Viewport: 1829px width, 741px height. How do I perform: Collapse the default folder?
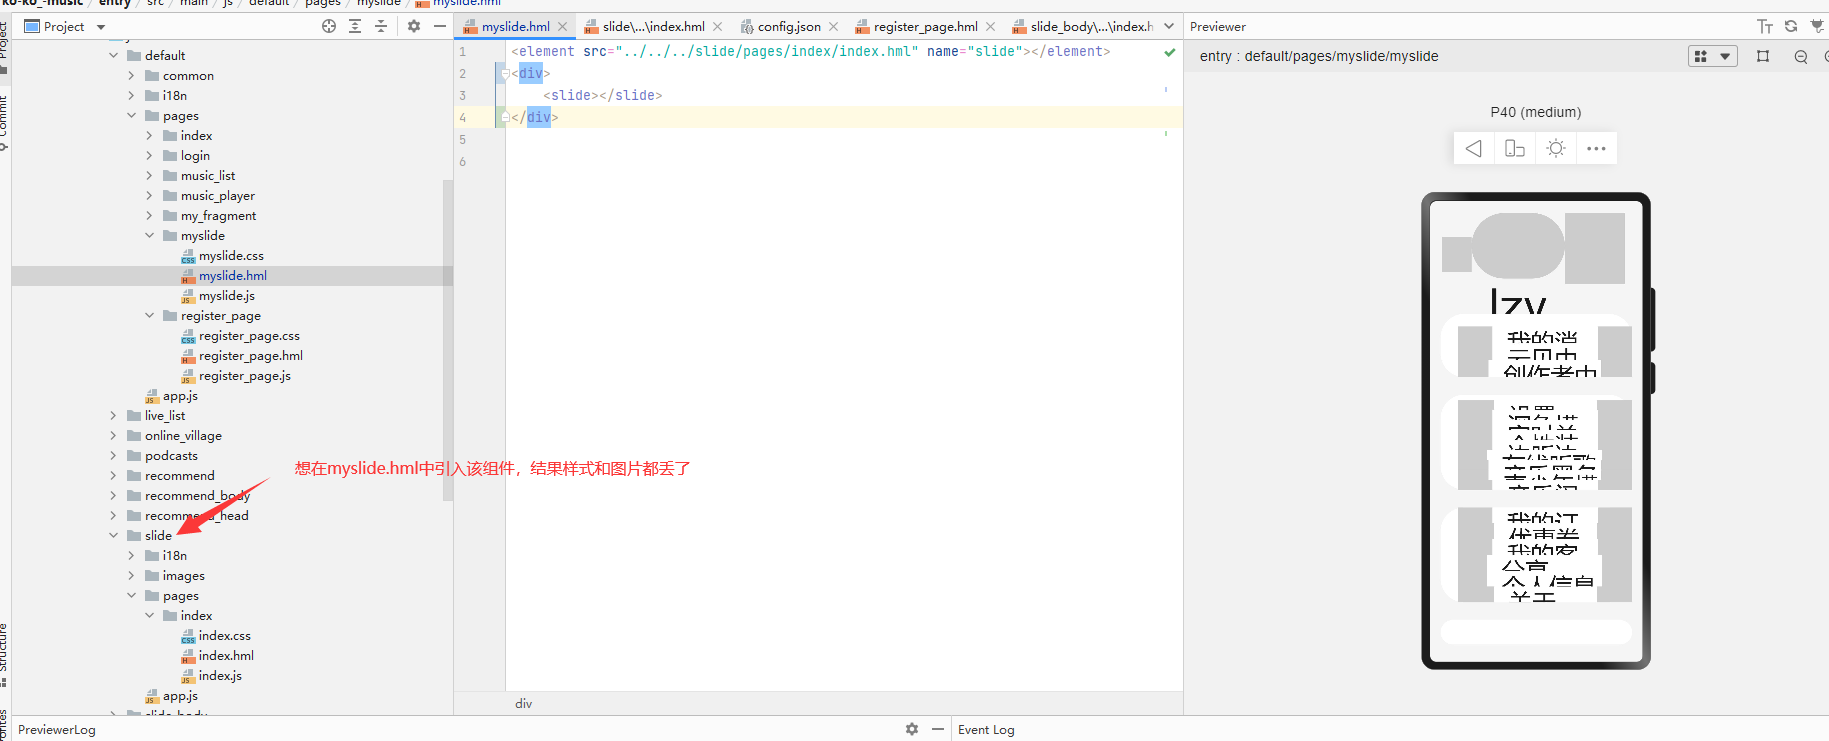click(113, 55)
